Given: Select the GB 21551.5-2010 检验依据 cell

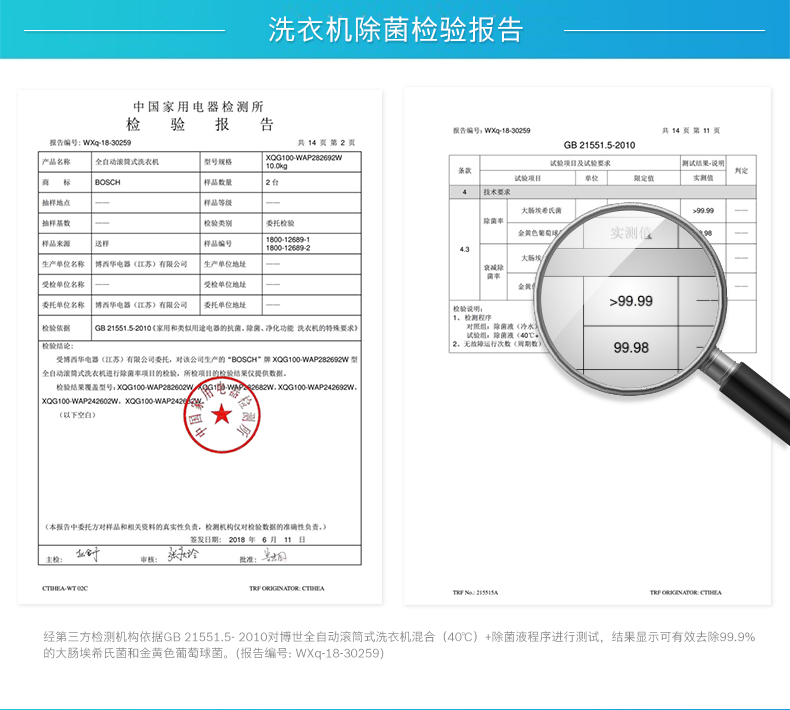Looking at the screenshot, I should point(226,328).
